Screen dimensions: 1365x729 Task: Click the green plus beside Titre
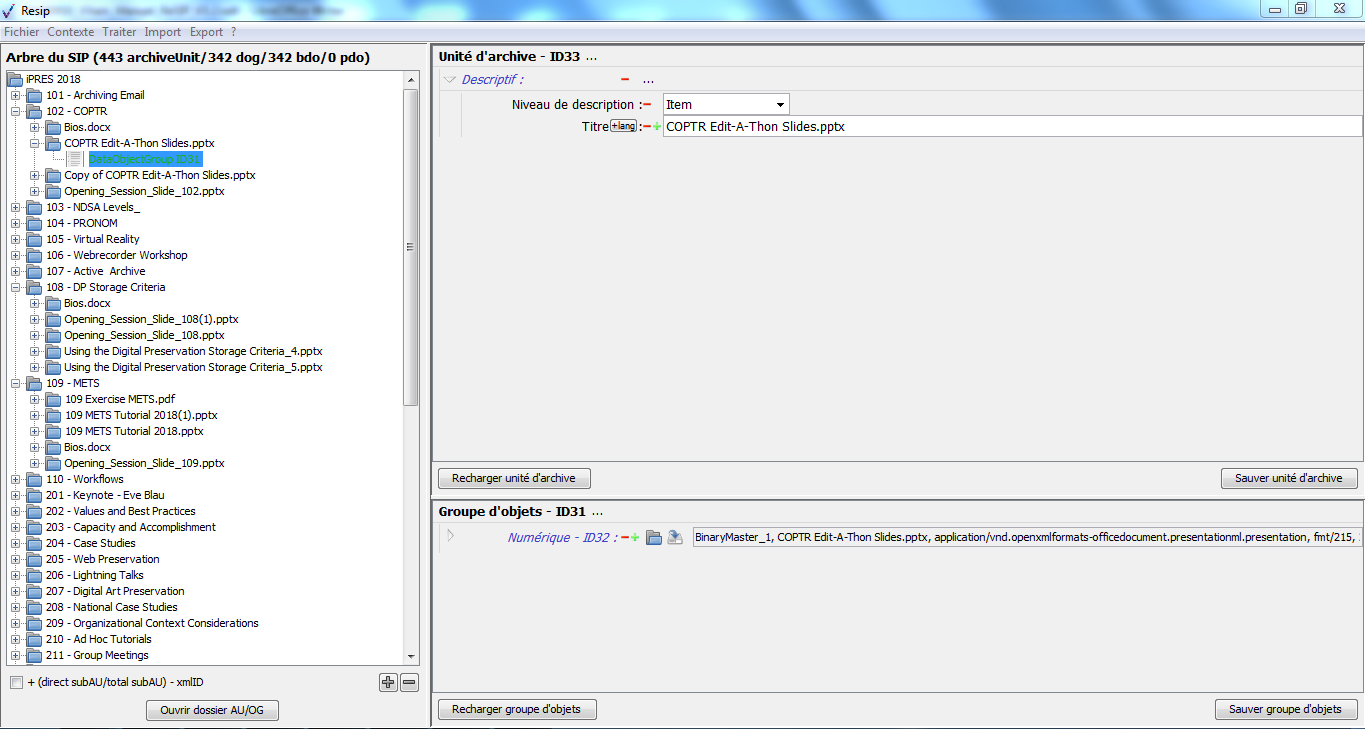click(657, 127)
